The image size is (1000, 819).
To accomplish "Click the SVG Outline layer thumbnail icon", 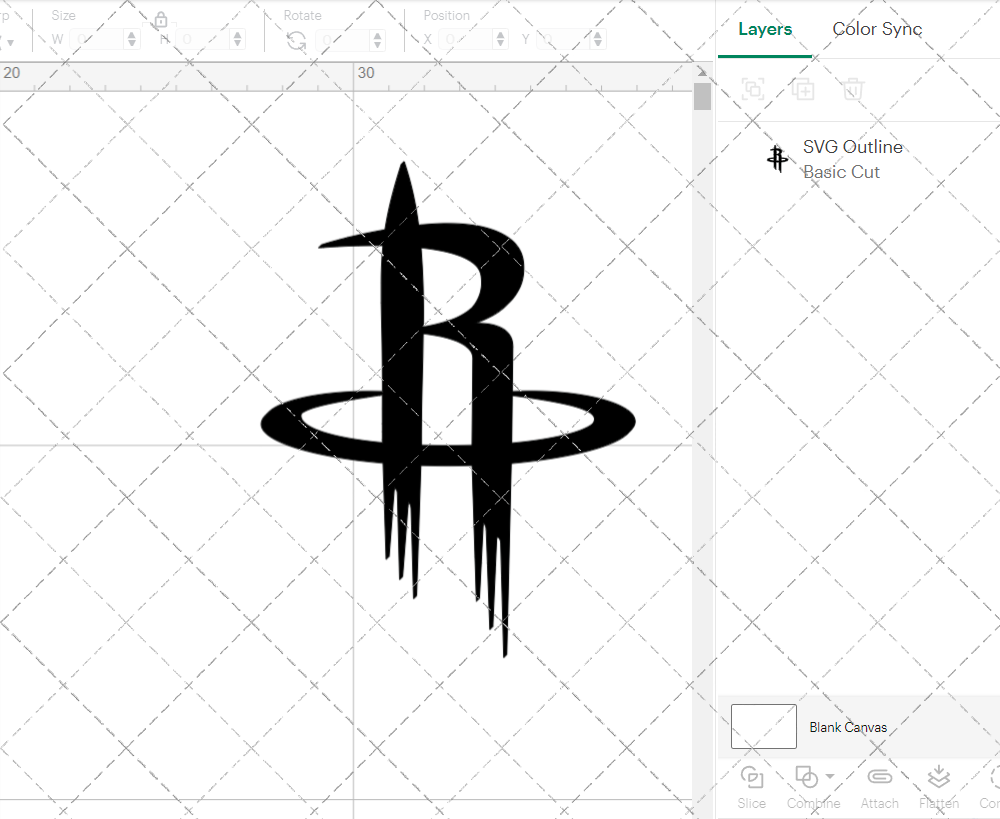I will pyautogui.click(x=777, y=158).
